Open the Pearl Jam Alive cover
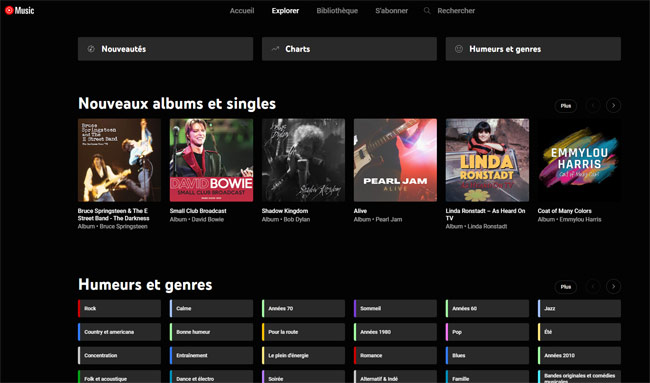This screenshot has height=383, width=650. pos(395,160)
